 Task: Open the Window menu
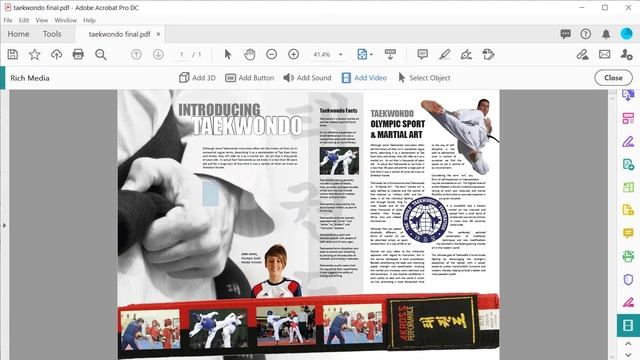click(65, 20)
